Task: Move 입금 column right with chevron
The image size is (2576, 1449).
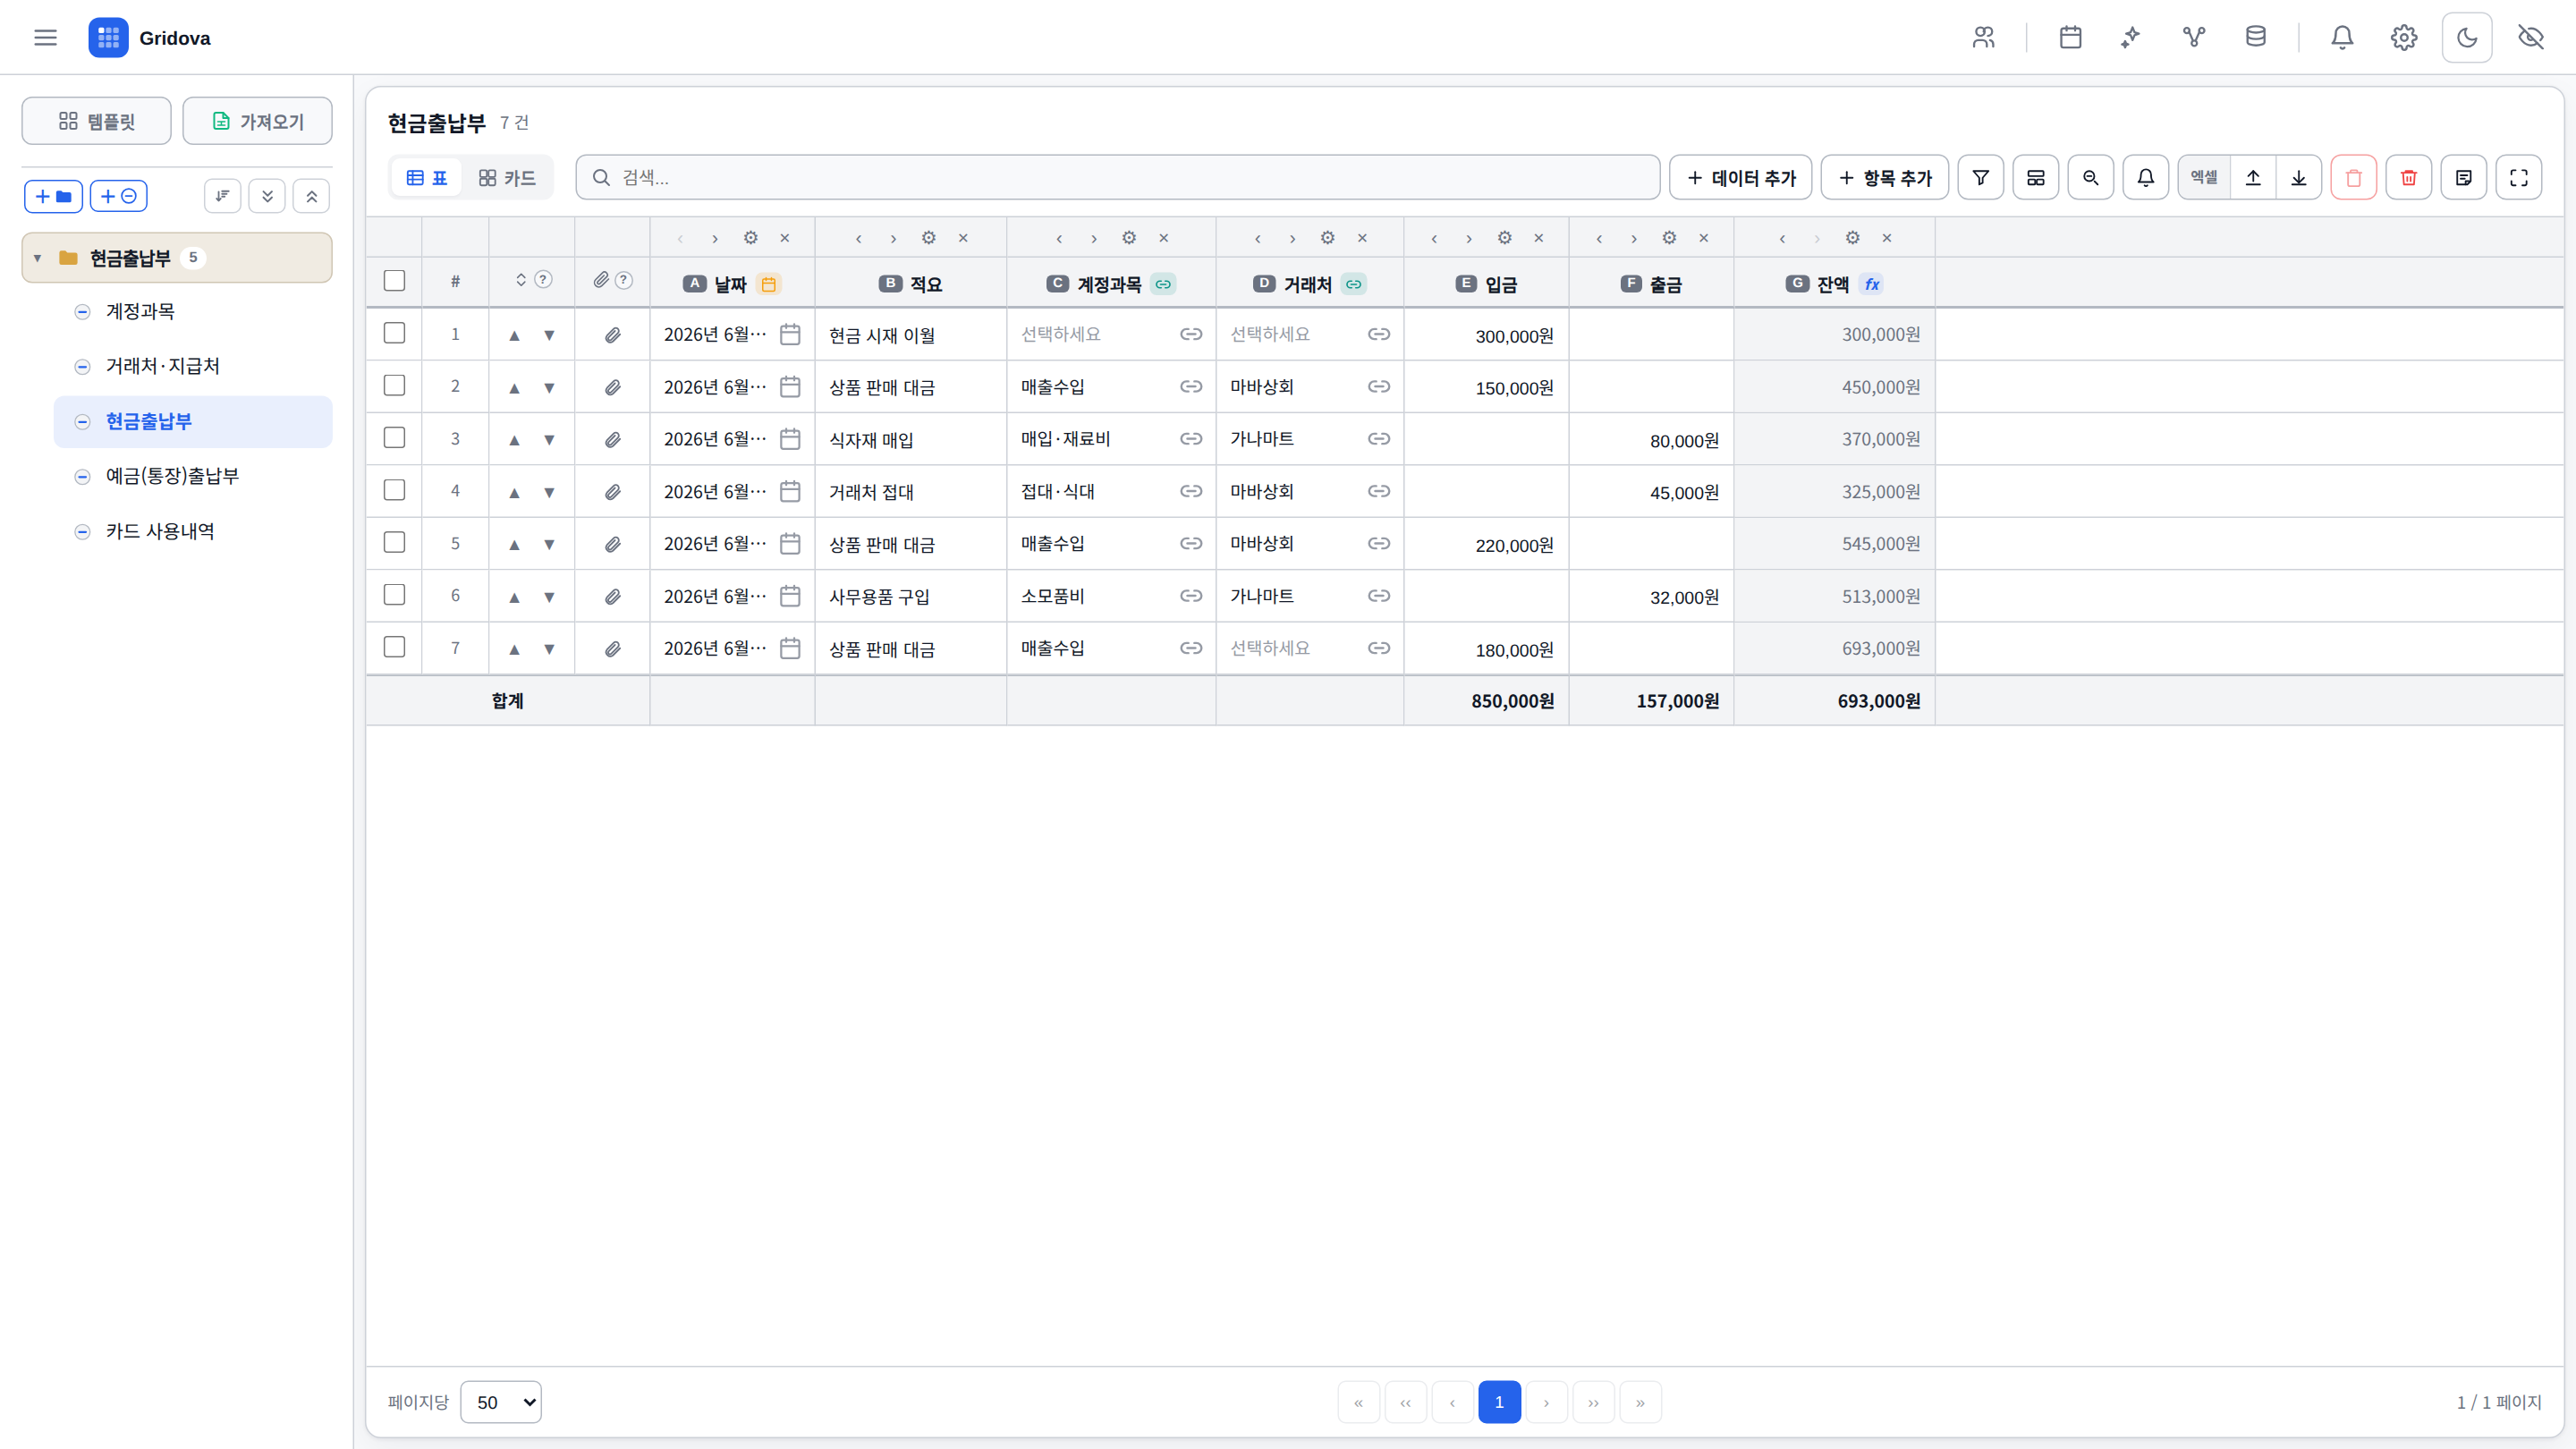Action: click(1468, 238)
